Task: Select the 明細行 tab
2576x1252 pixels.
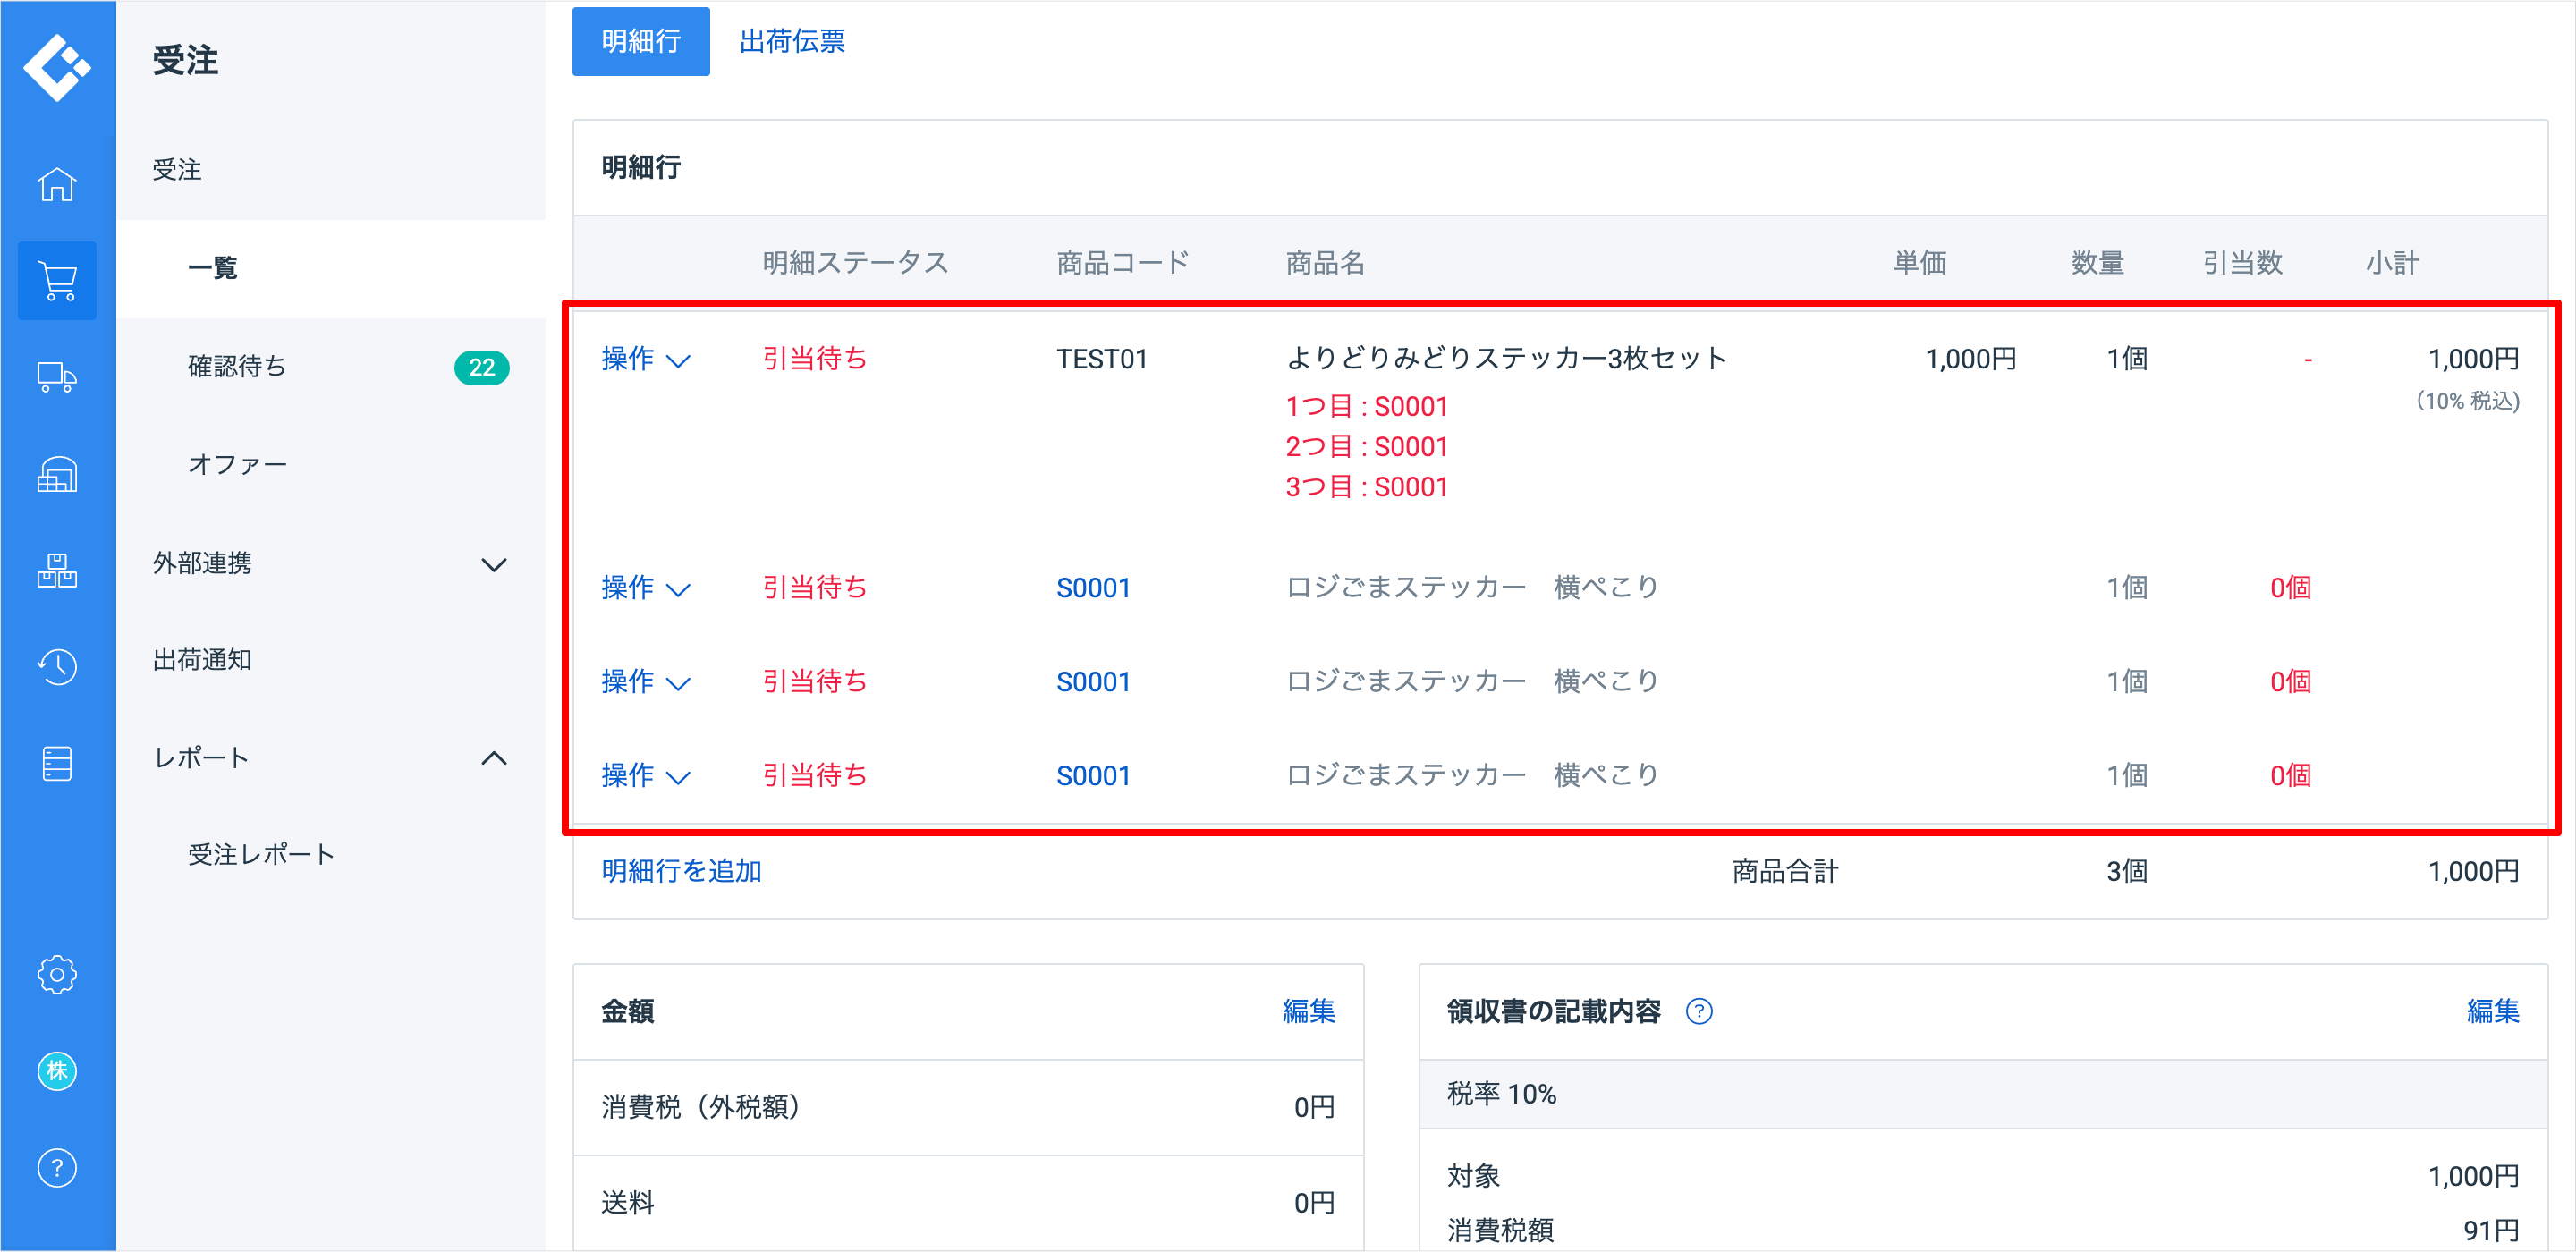Action: [x=640, y=41]
